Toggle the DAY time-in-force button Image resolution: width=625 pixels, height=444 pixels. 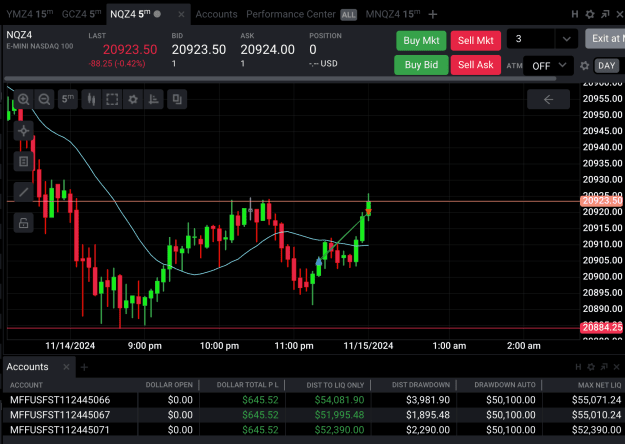pyautogui.click(x=606, y=66)
